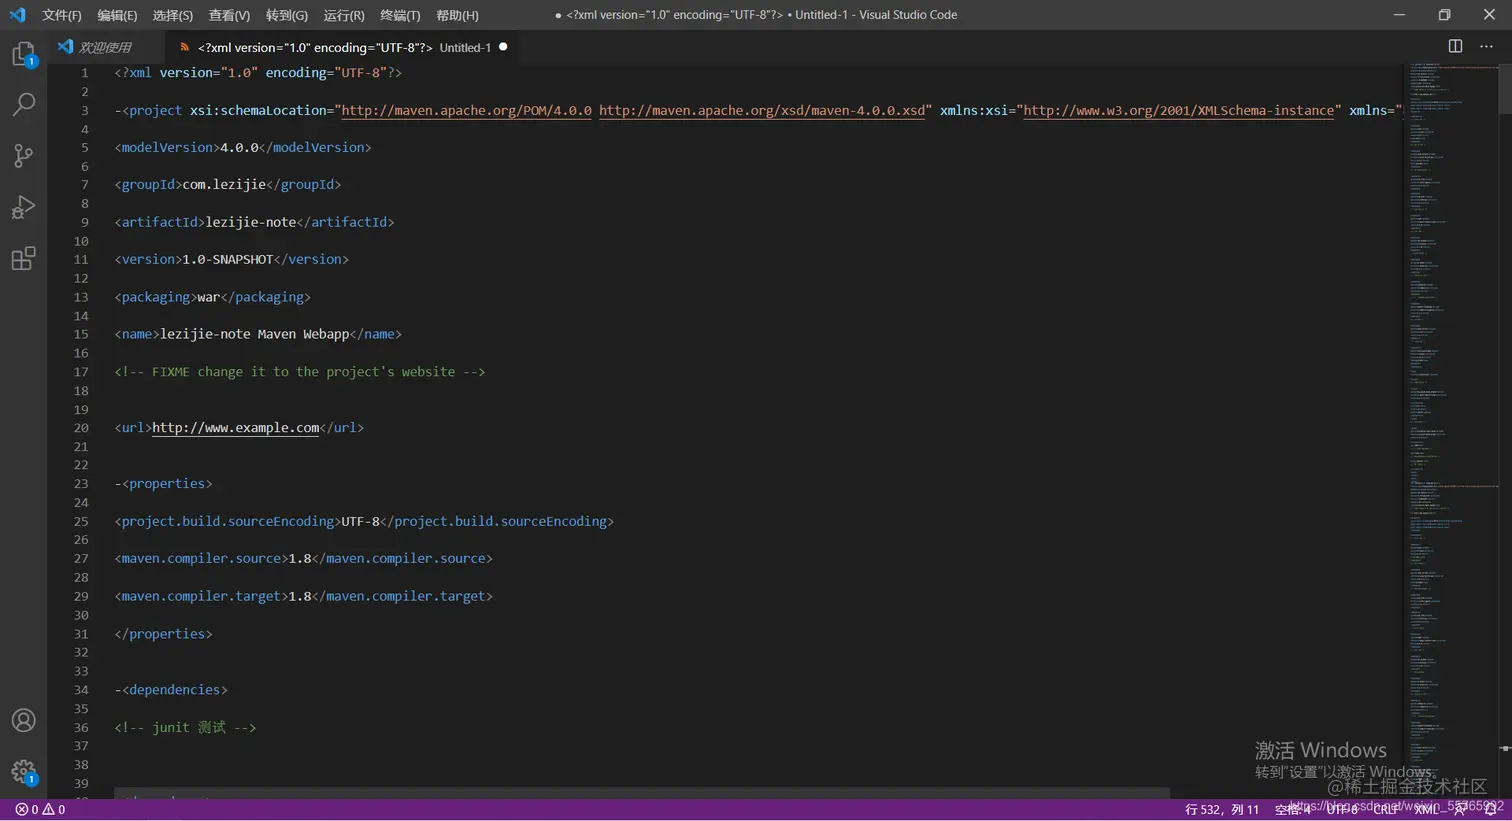
Task: Click the horizontal scrollbar thumb at bottom
Action: [640, 793]
